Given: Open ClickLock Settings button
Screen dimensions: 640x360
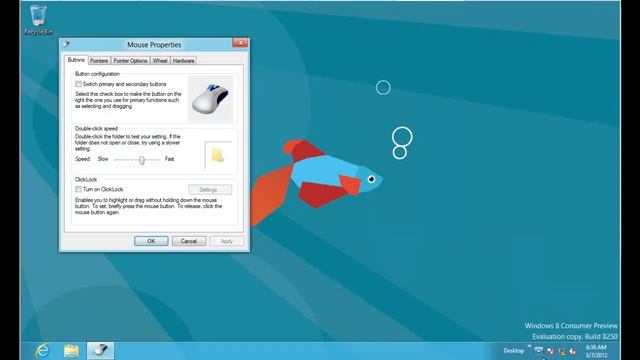Looking at the screenshot, I should coord(210,190).
